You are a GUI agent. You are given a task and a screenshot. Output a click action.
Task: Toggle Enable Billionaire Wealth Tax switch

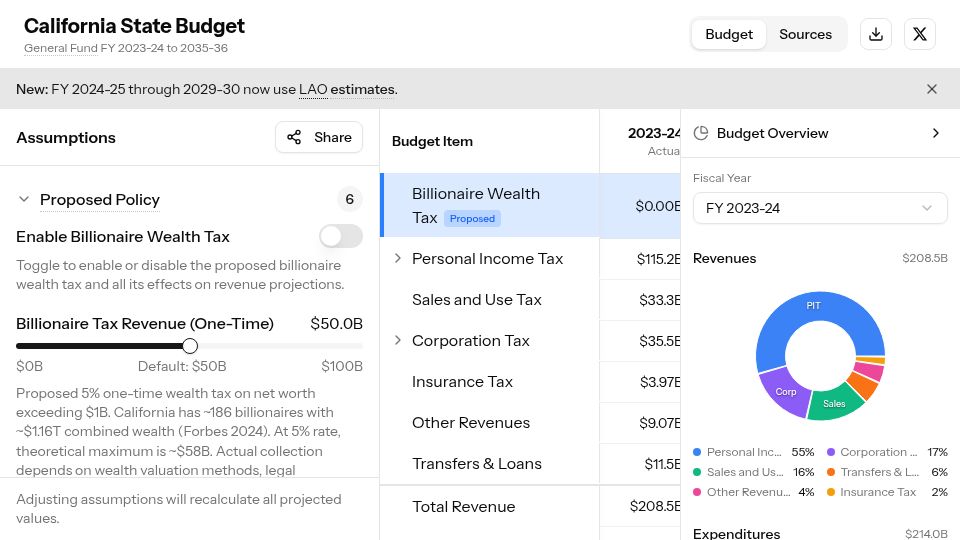341,236
